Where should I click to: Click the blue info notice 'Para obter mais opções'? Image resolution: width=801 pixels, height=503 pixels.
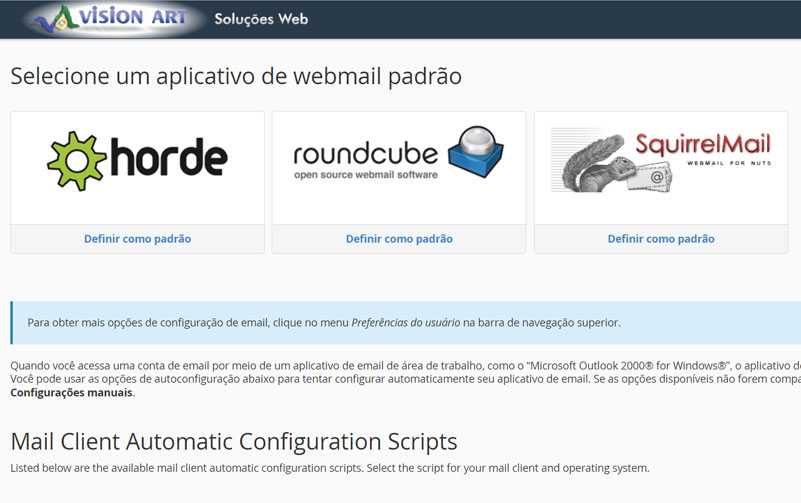[x=406, y=323]
